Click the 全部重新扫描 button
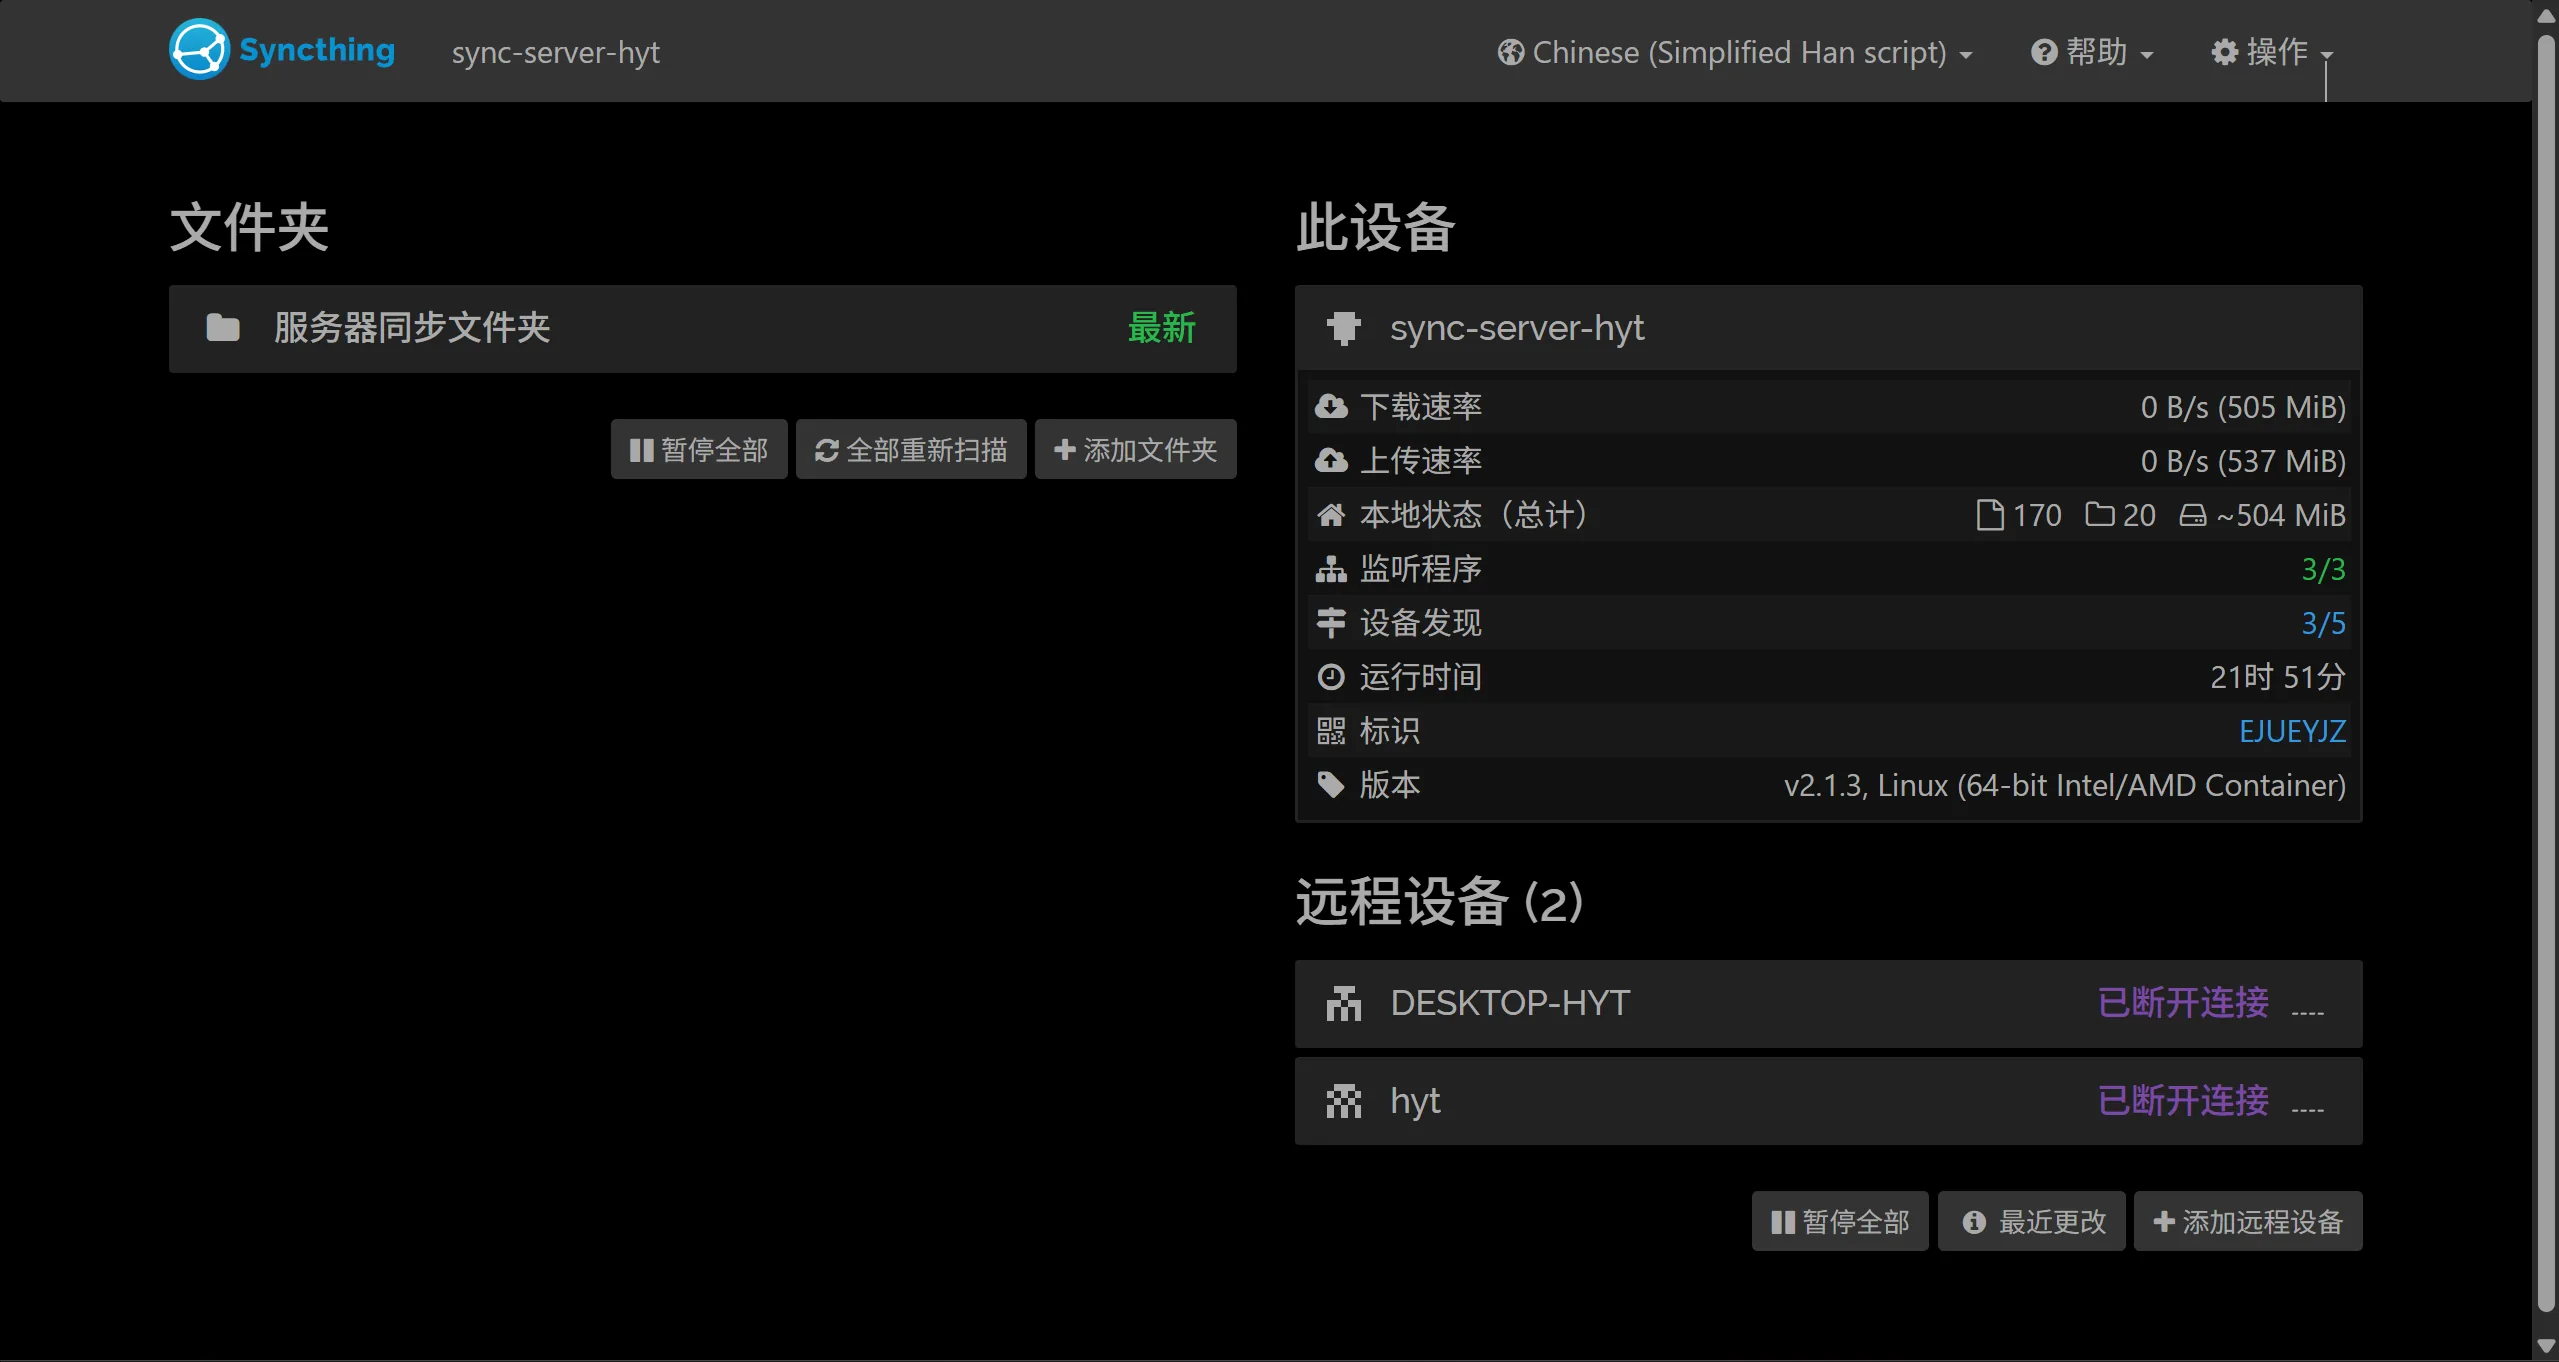Screen dimensions: 2559x1362 click(x=911, y=450)
